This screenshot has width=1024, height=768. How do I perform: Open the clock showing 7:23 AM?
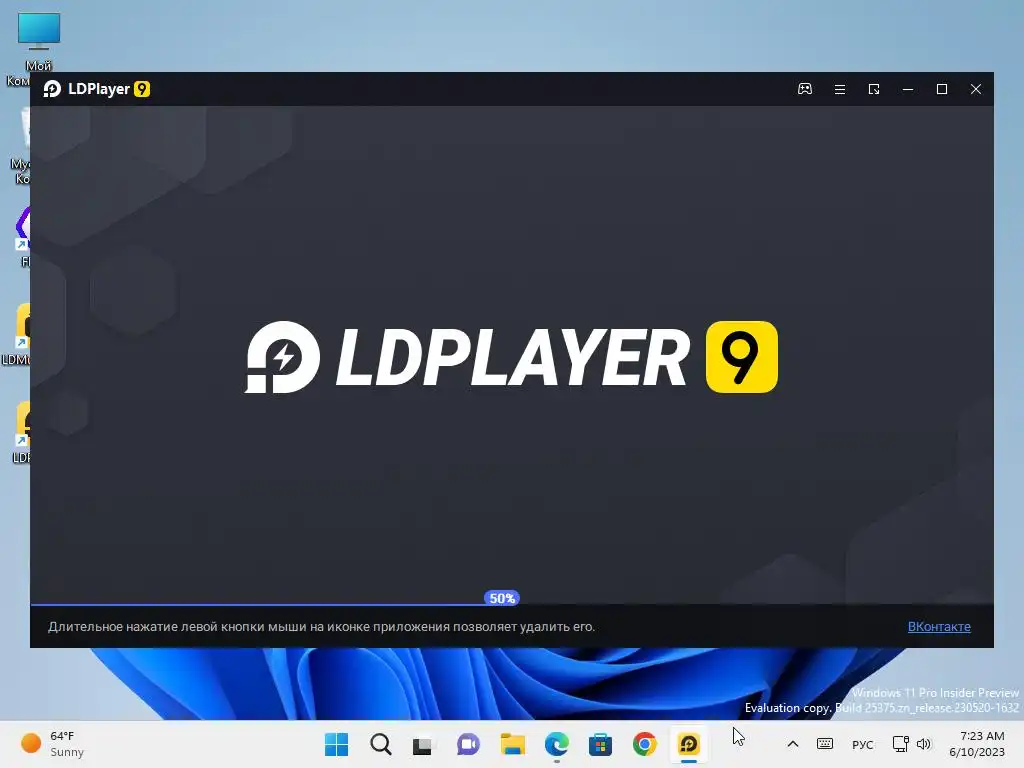[977, 744]
